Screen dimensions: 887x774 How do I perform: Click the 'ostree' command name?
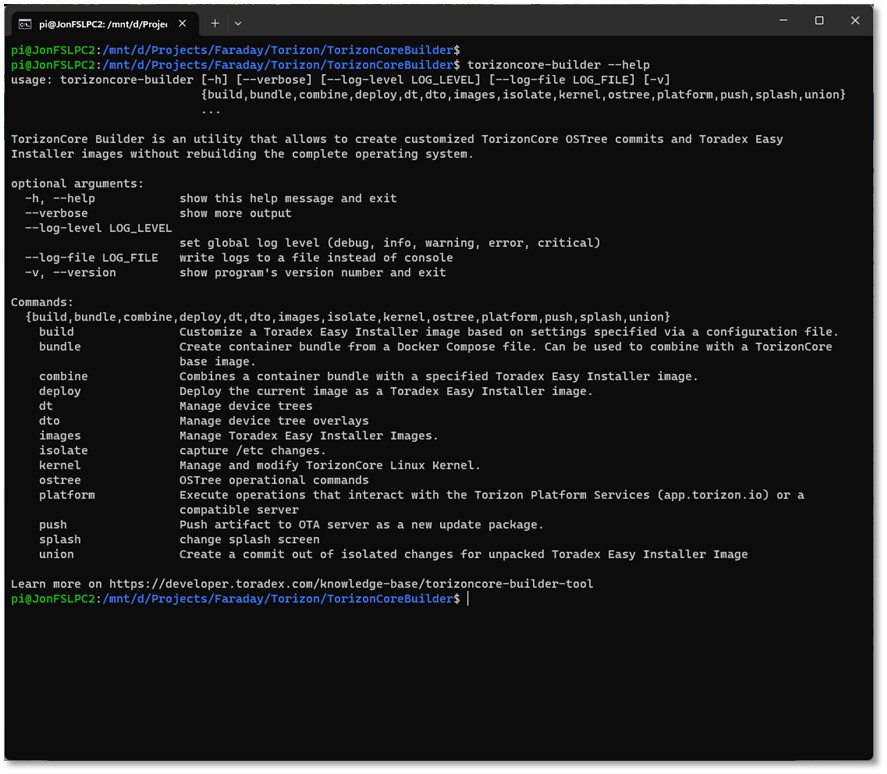60,480
